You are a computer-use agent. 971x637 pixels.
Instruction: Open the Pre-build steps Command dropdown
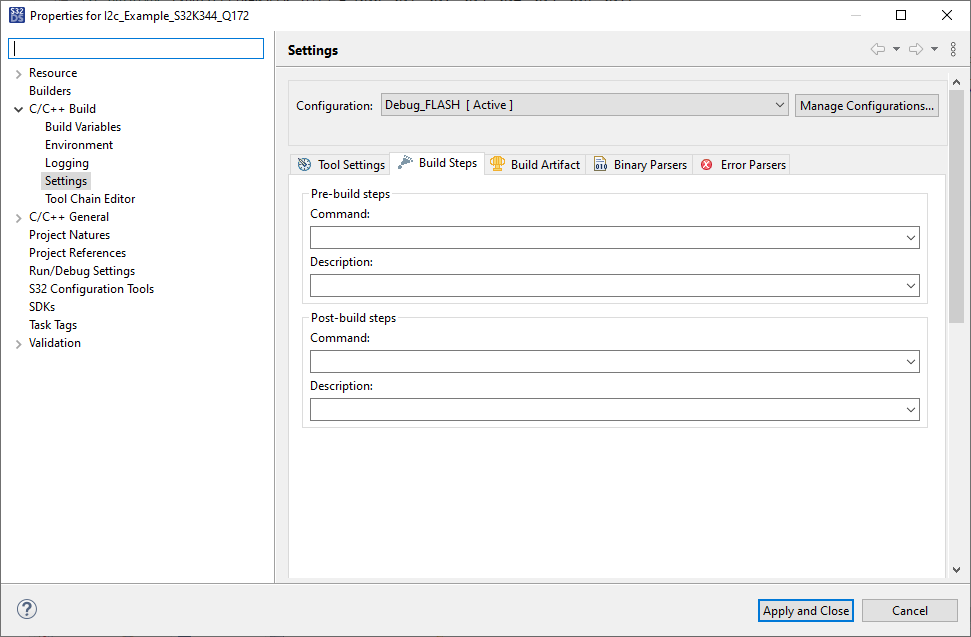click(910, 237)
